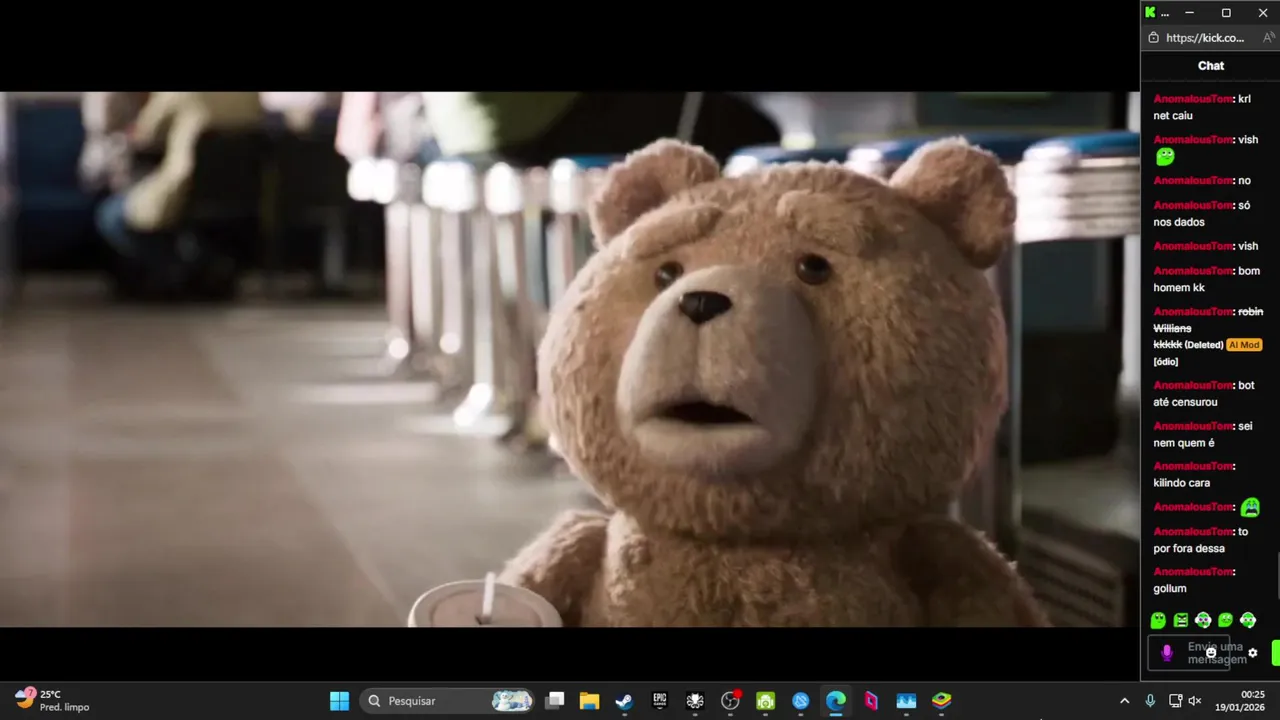Open the Microsoft Edge taskbar icon
Viewport: 1280px width, 720px height.
point(835,701)
